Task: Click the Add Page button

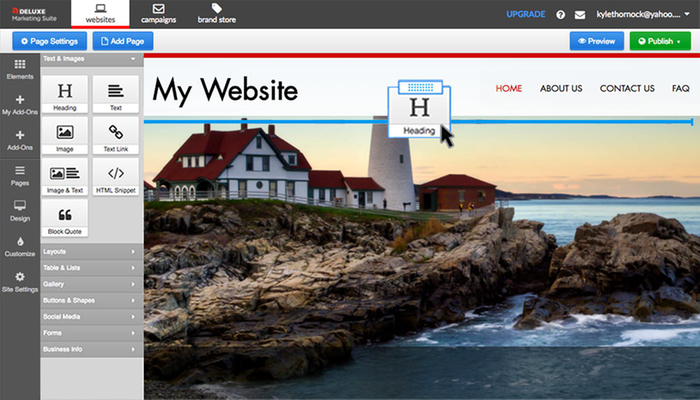Action: click(130, 41)
